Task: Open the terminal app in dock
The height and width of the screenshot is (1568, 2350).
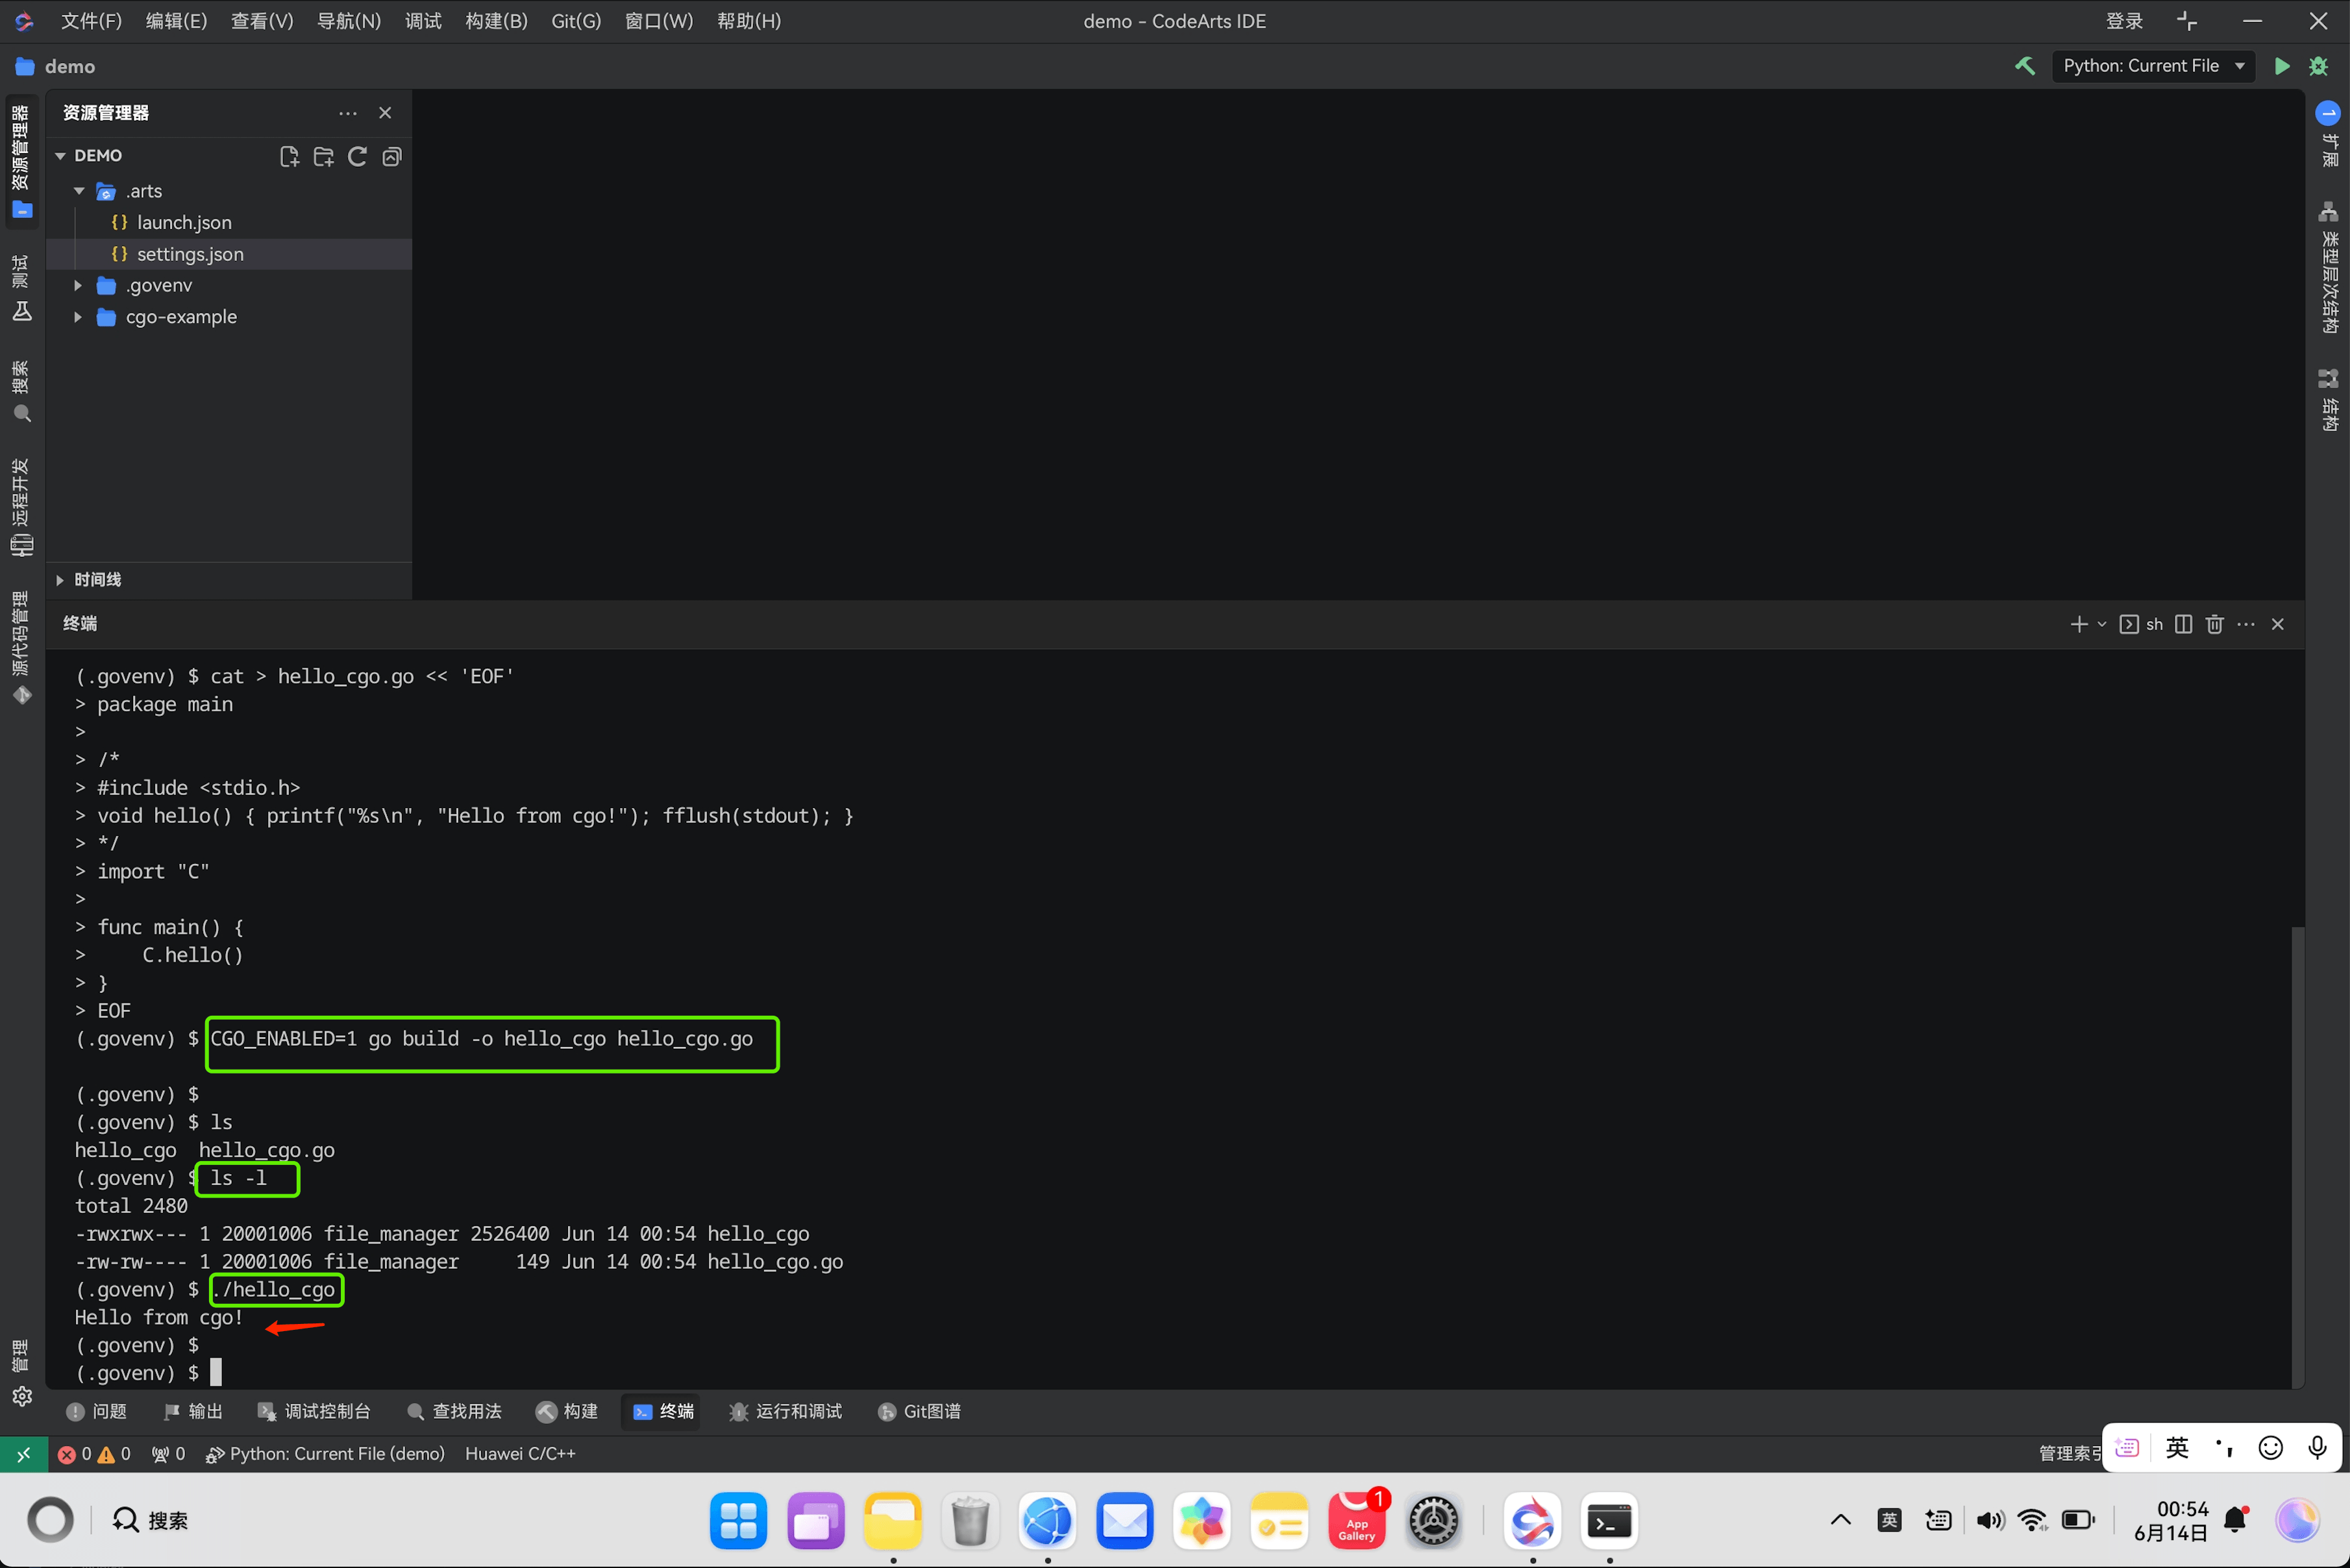Action: 1609,1521
